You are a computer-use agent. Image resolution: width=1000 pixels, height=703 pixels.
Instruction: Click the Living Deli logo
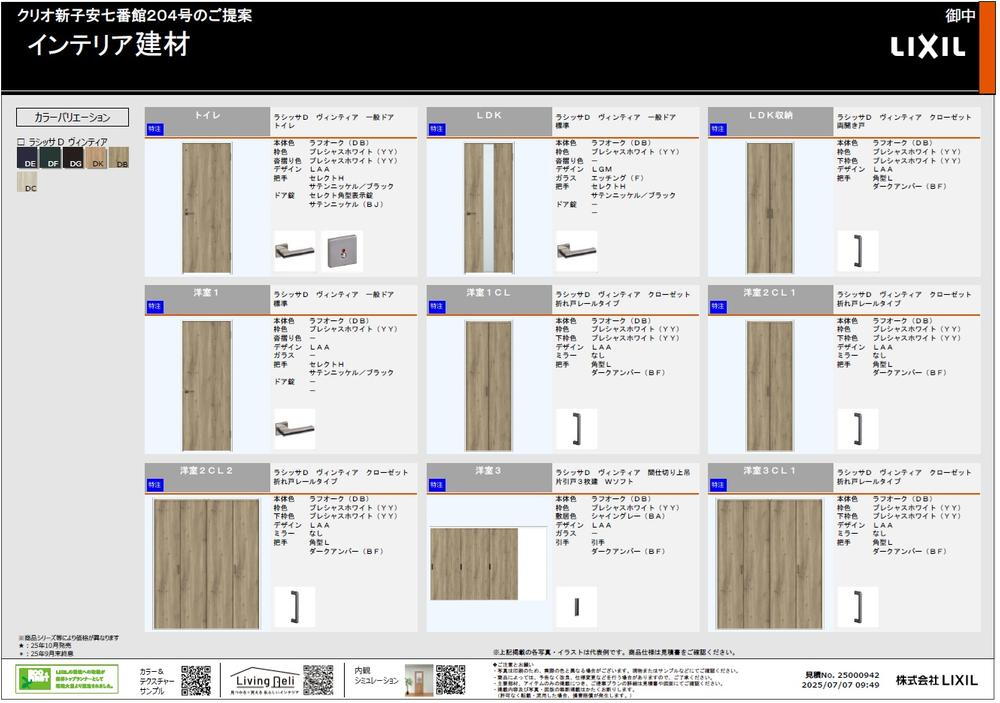point(265,681)
